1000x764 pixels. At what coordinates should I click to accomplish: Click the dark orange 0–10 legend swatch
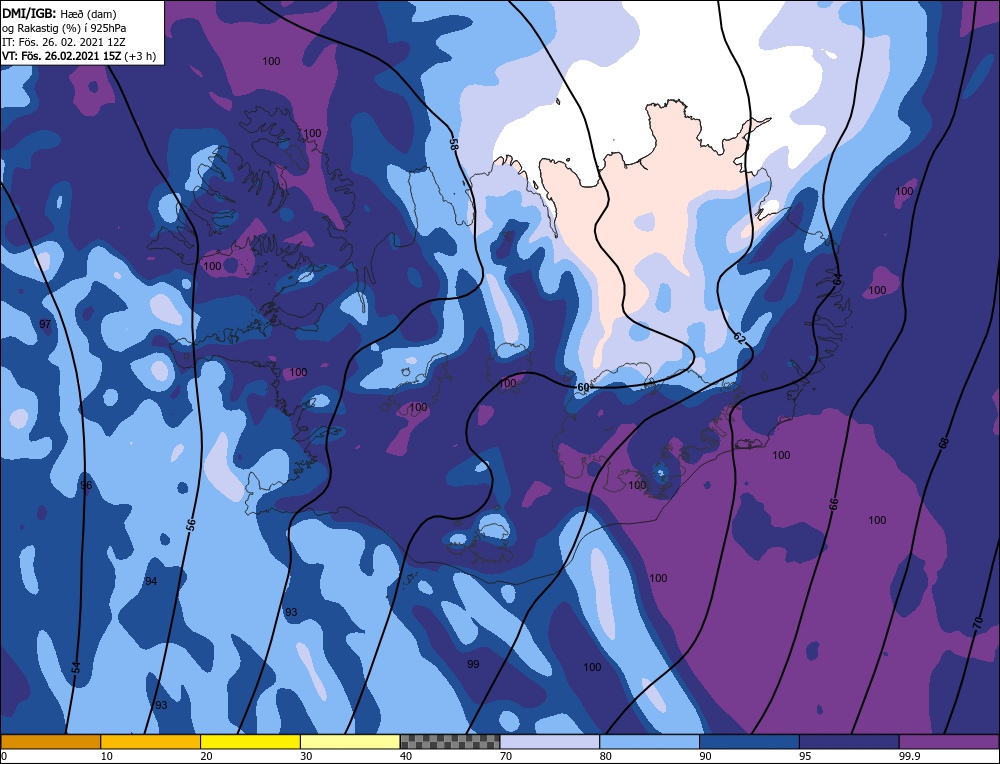pos(50,741)
